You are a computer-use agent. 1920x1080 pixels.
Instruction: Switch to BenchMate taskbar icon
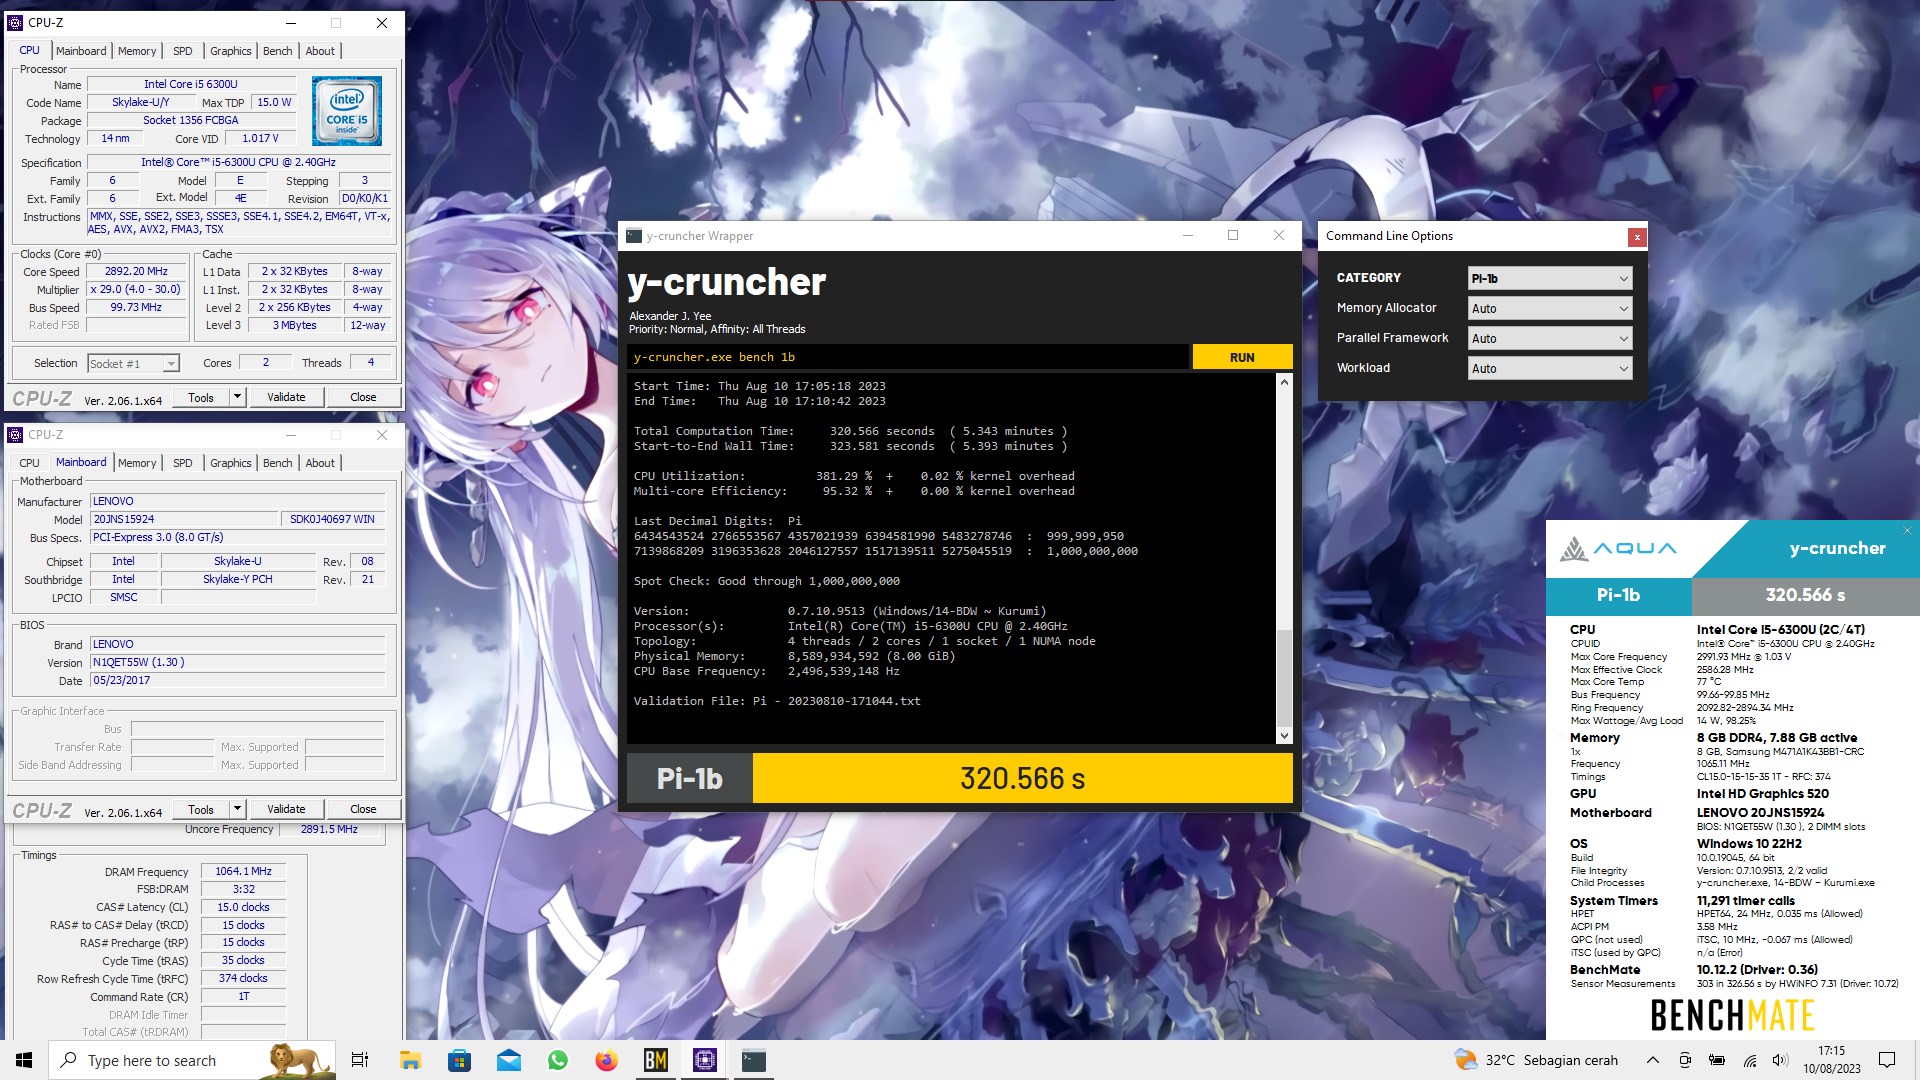(x=656, y=1060)
